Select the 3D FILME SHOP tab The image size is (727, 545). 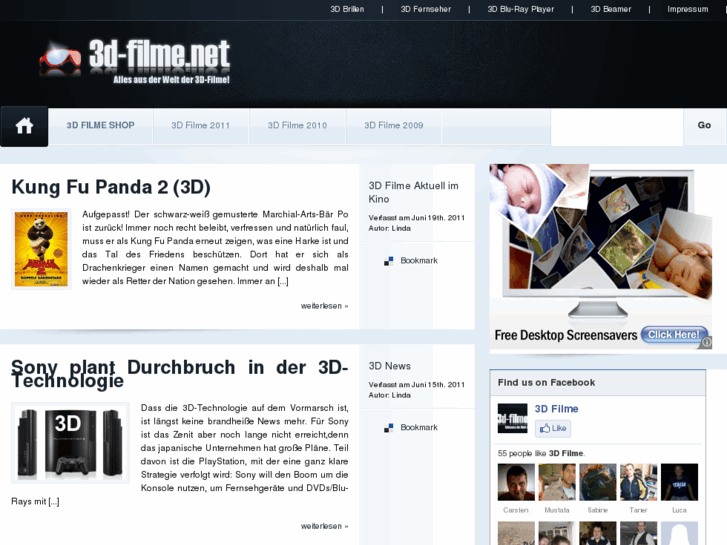[x=100, y=125]
